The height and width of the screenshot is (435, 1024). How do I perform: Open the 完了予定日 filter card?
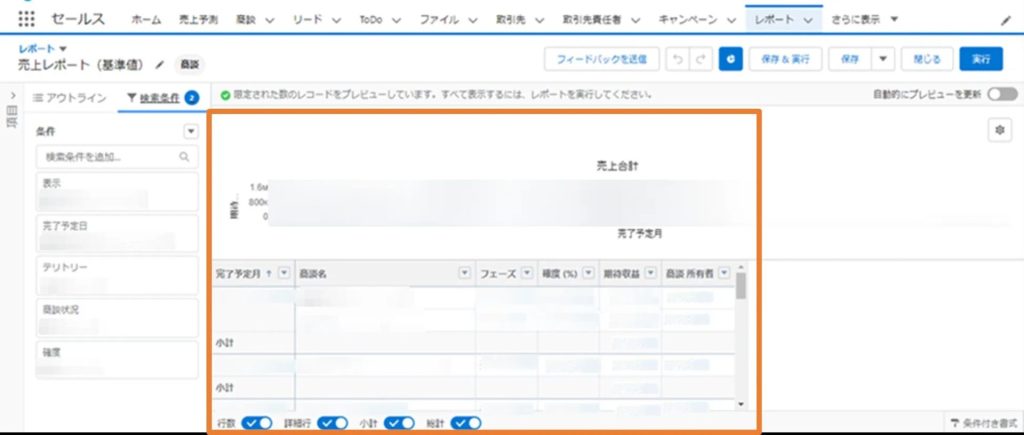coord(117,233)
